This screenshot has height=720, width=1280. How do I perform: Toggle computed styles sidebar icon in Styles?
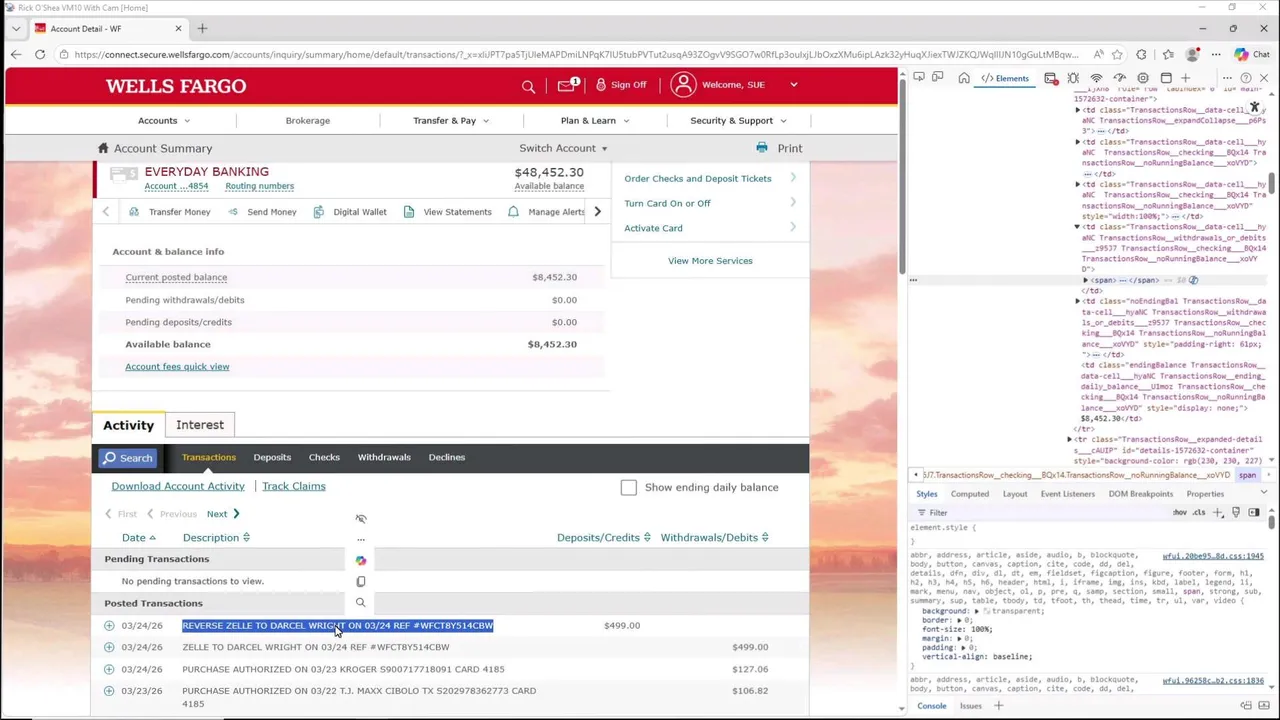tap(1254, 512)
